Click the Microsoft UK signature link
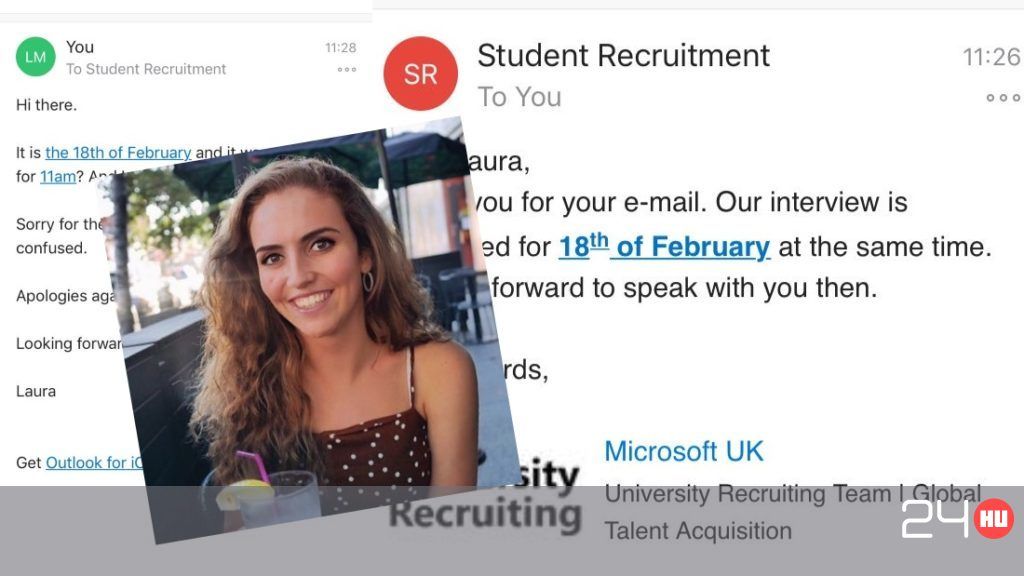This screenshot has width=1024, height=576. [684, 451]
